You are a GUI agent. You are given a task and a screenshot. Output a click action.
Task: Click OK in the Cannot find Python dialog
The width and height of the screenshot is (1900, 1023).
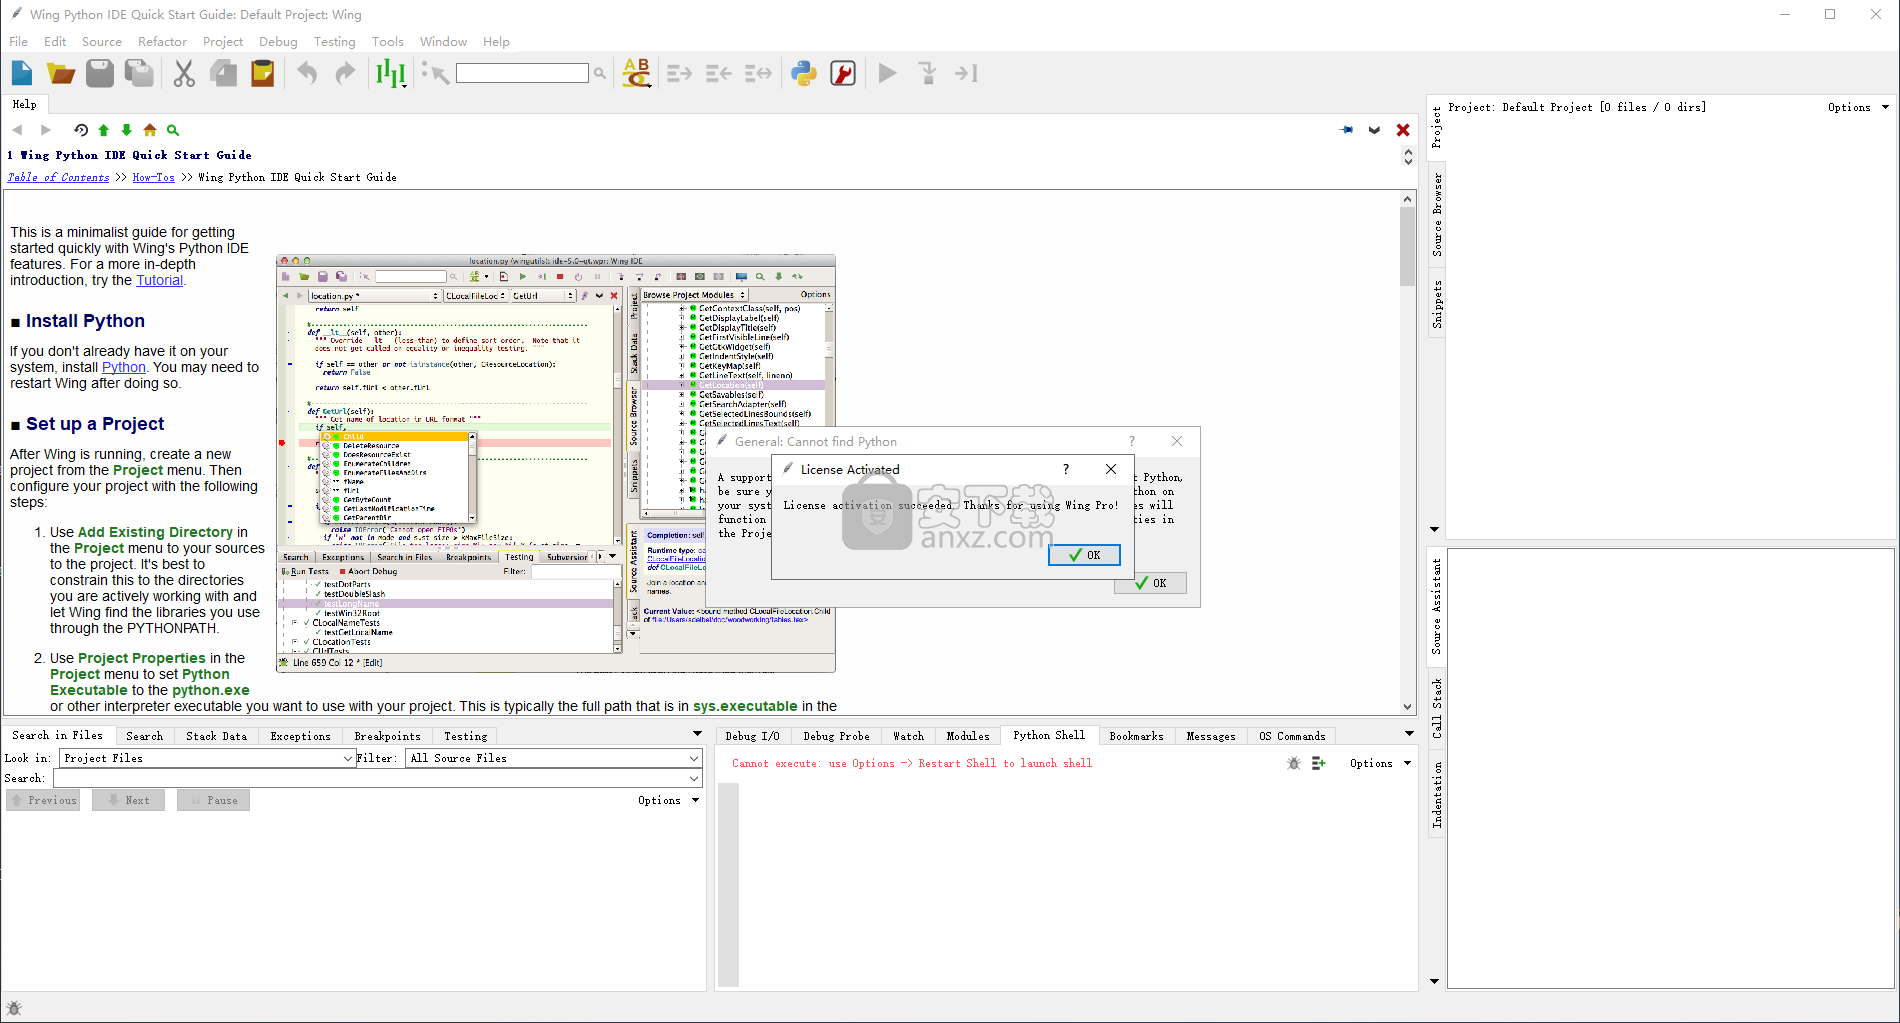click(x=1151, y=583)
